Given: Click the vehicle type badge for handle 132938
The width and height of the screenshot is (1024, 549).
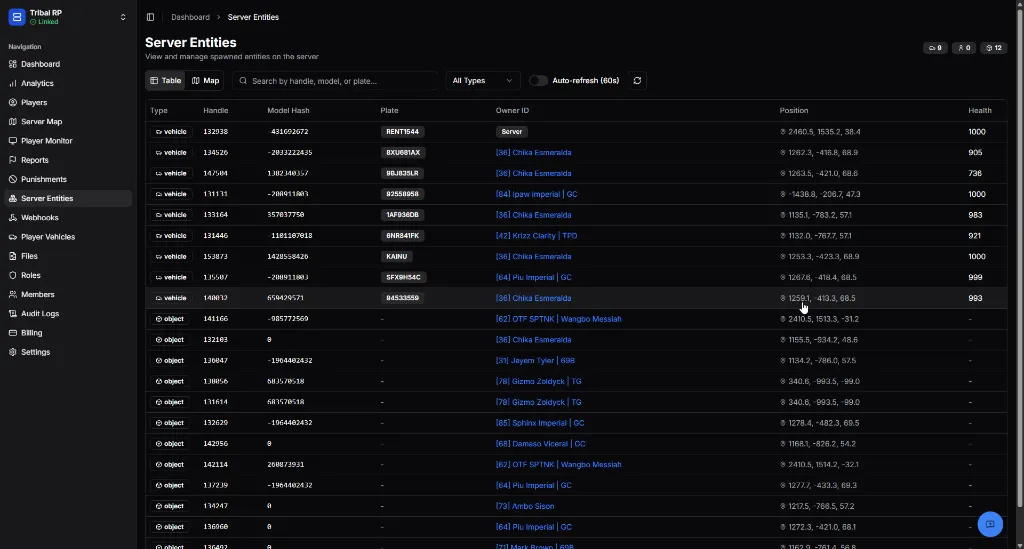Looking at the screenshot, I should pos(171,132).
